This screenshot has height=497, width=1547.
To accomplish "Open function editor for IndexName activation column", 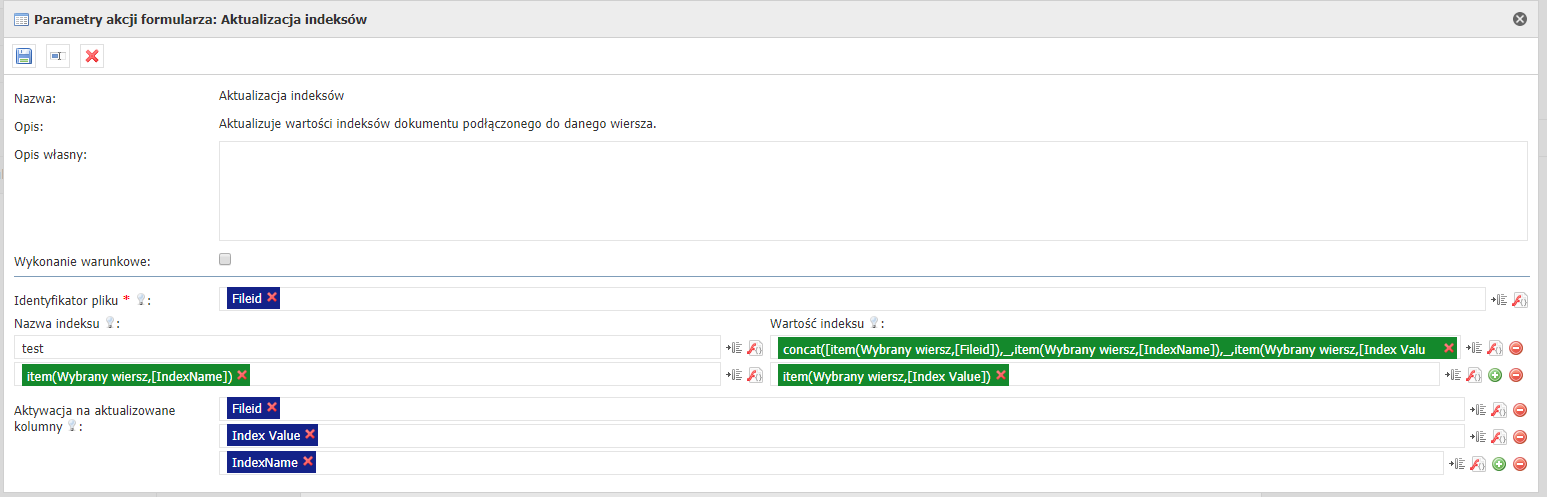I will click(1477, 463).
